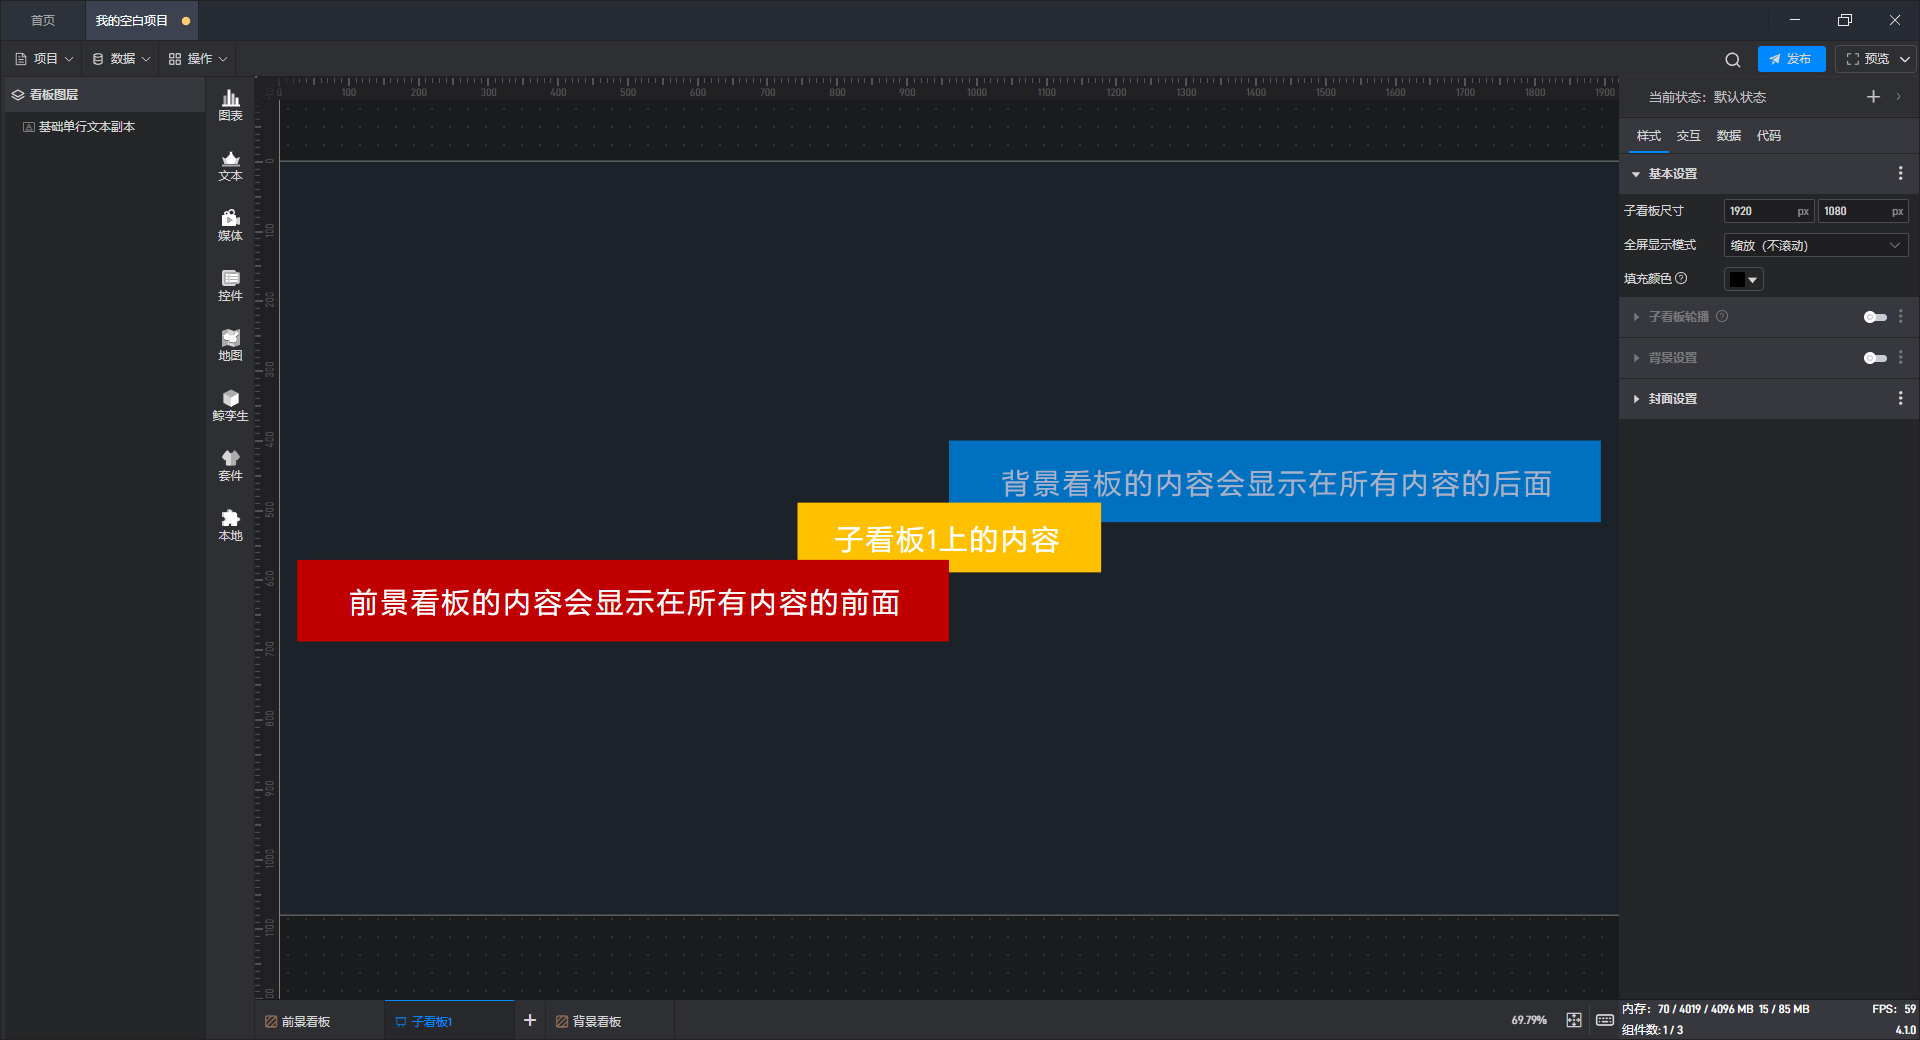Collapse the 基本设置 section
The width and height of the screenshot is (1920, 1040).
pyautogui.click(x=1636, y=174)
